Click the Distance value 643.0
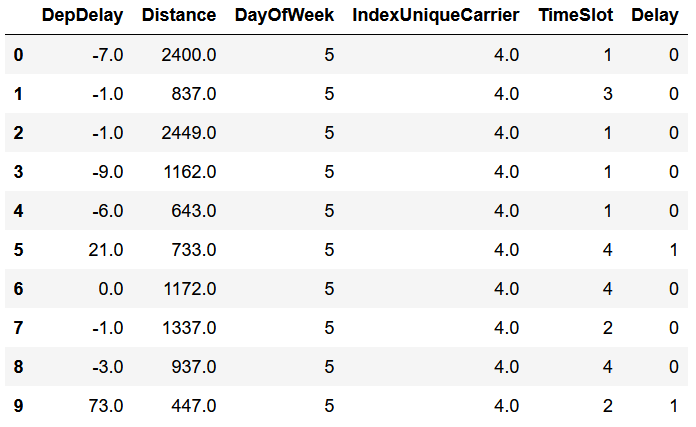This screenshot has width=696, height=427. coord(194,211)
